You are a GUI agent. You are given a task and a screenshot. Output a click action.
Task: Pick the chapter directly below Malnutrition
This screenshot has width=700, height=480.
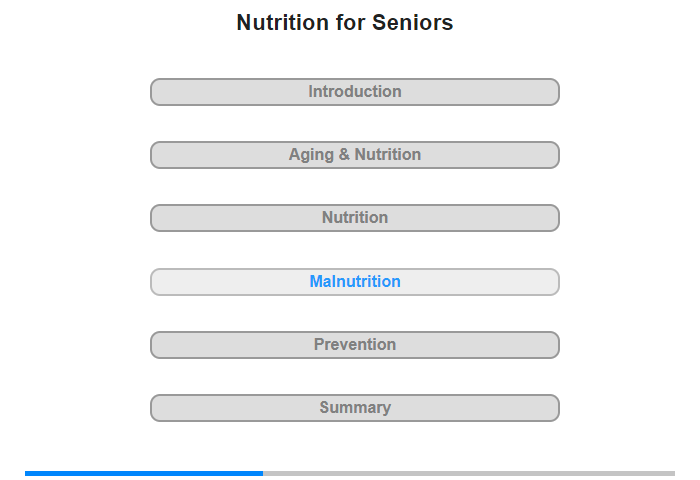click(354, 345)
